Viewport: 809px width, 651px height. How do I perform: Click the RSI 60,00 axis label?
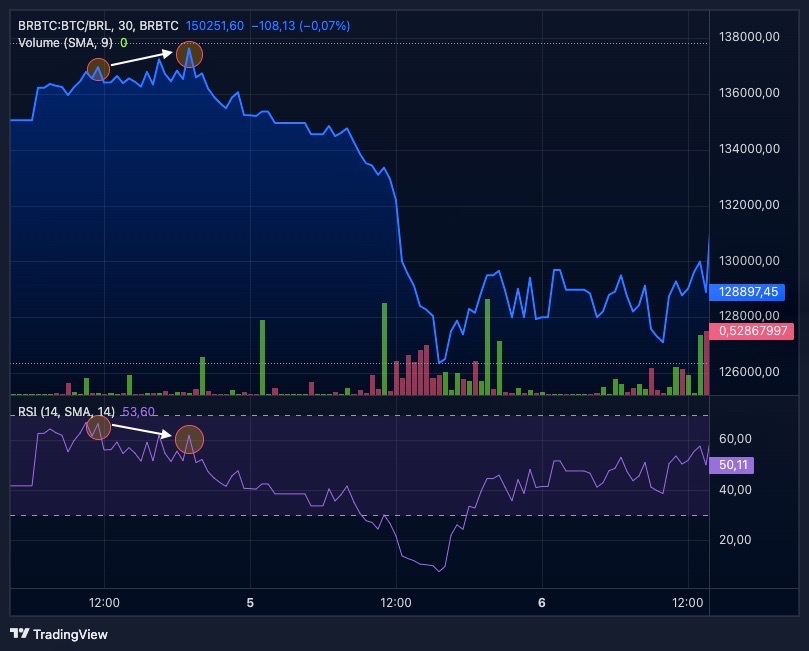coord(735,439)
